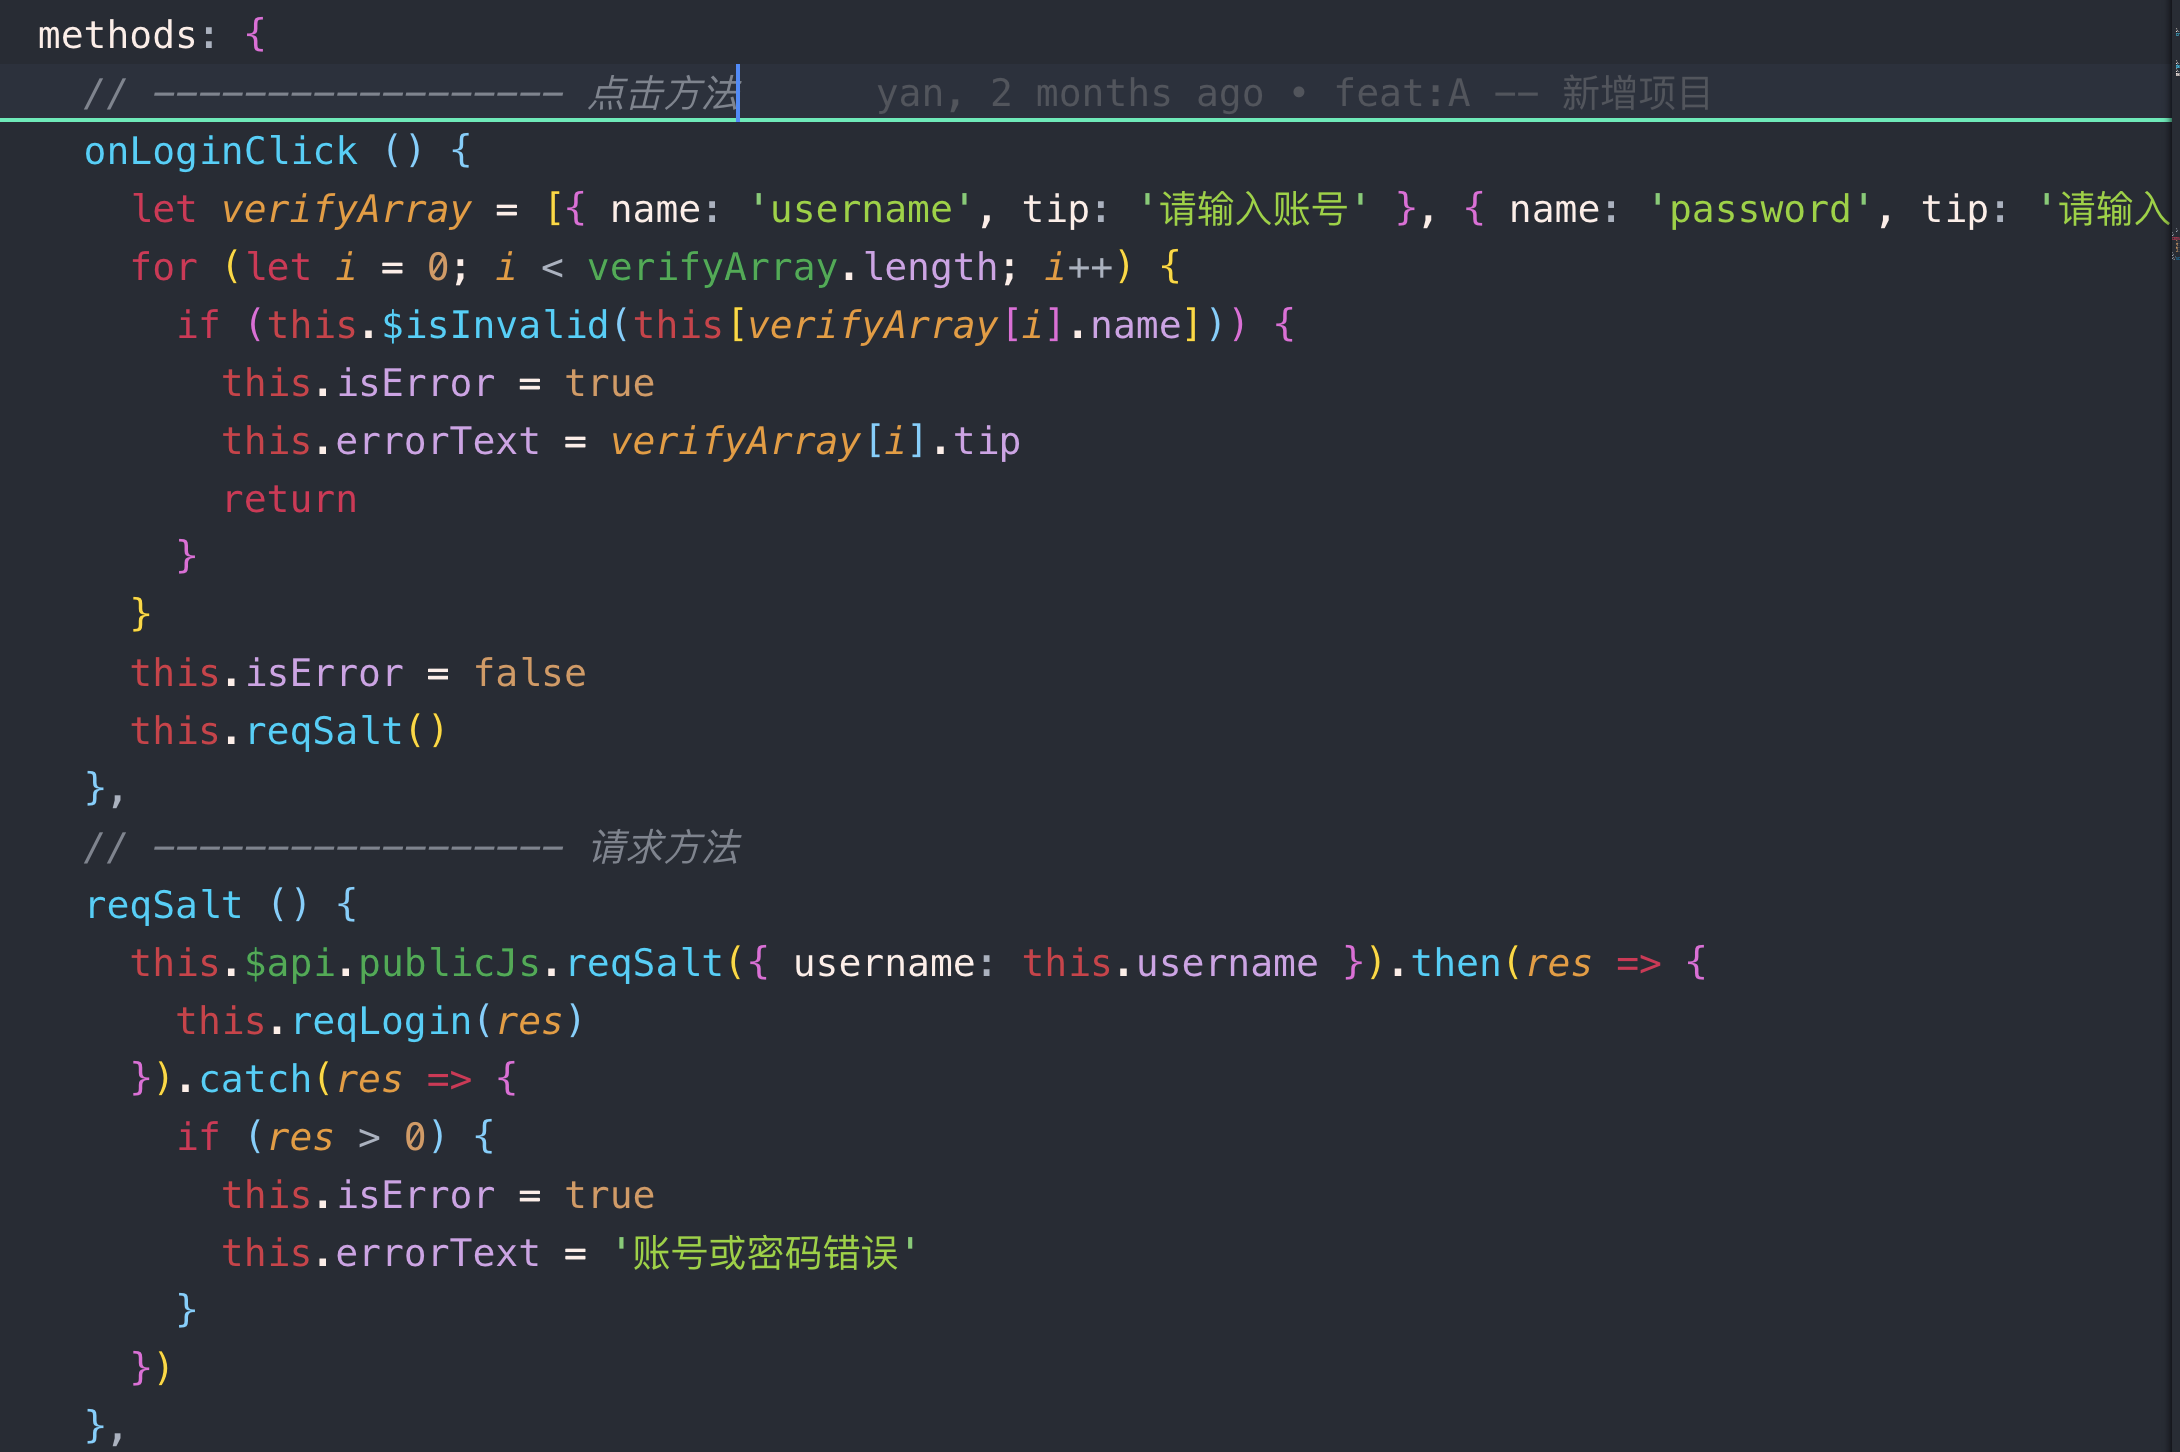
Task: Click the for keyword in loop
Action: [164, 268]
